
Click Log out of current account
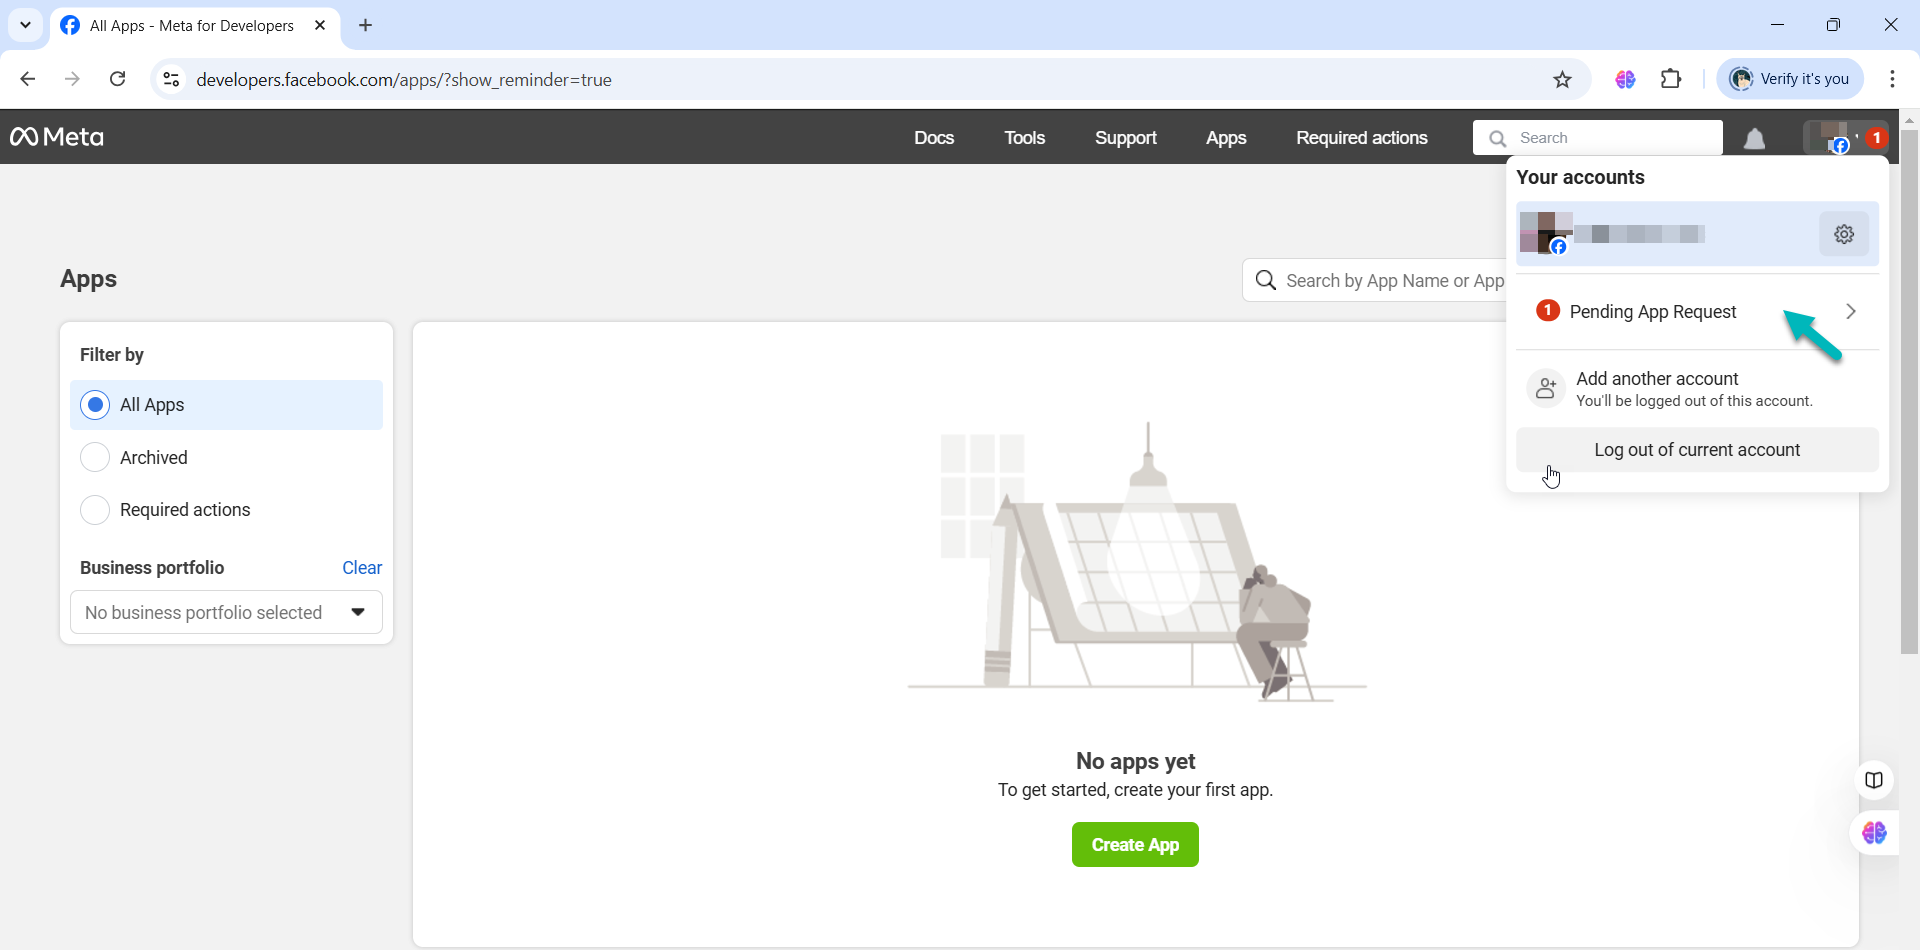pyautogui.click(x=1697, y=450)
